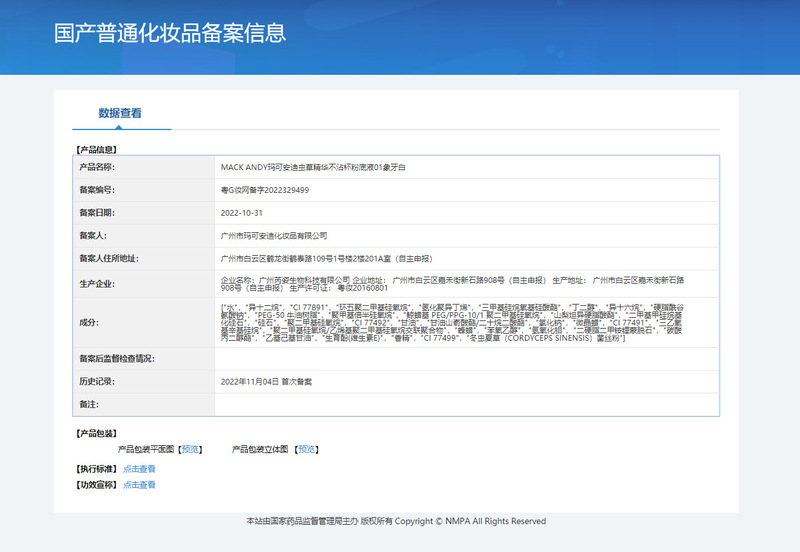This screenshot has height=552, width=800.
Task: Click the 产品信息 section heading
Action: pyautogui.click(x=96, y=149)
